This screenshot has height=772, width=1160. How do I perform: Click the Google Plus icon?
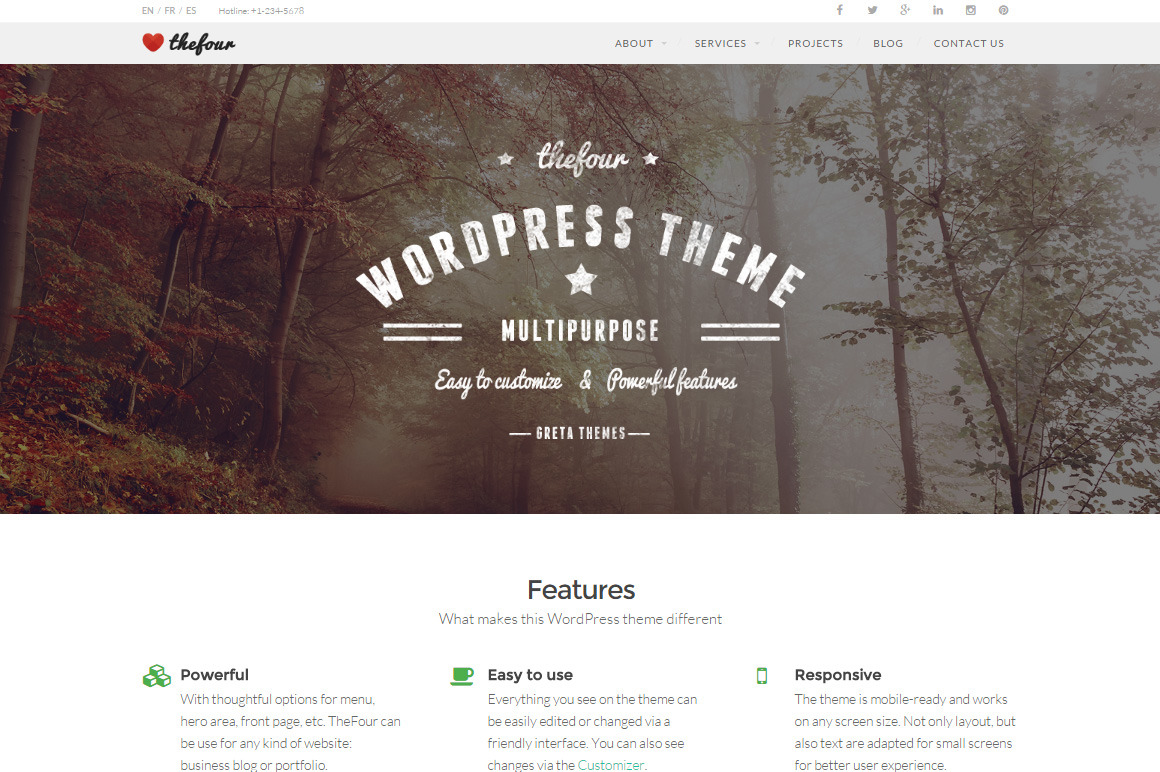905,10
